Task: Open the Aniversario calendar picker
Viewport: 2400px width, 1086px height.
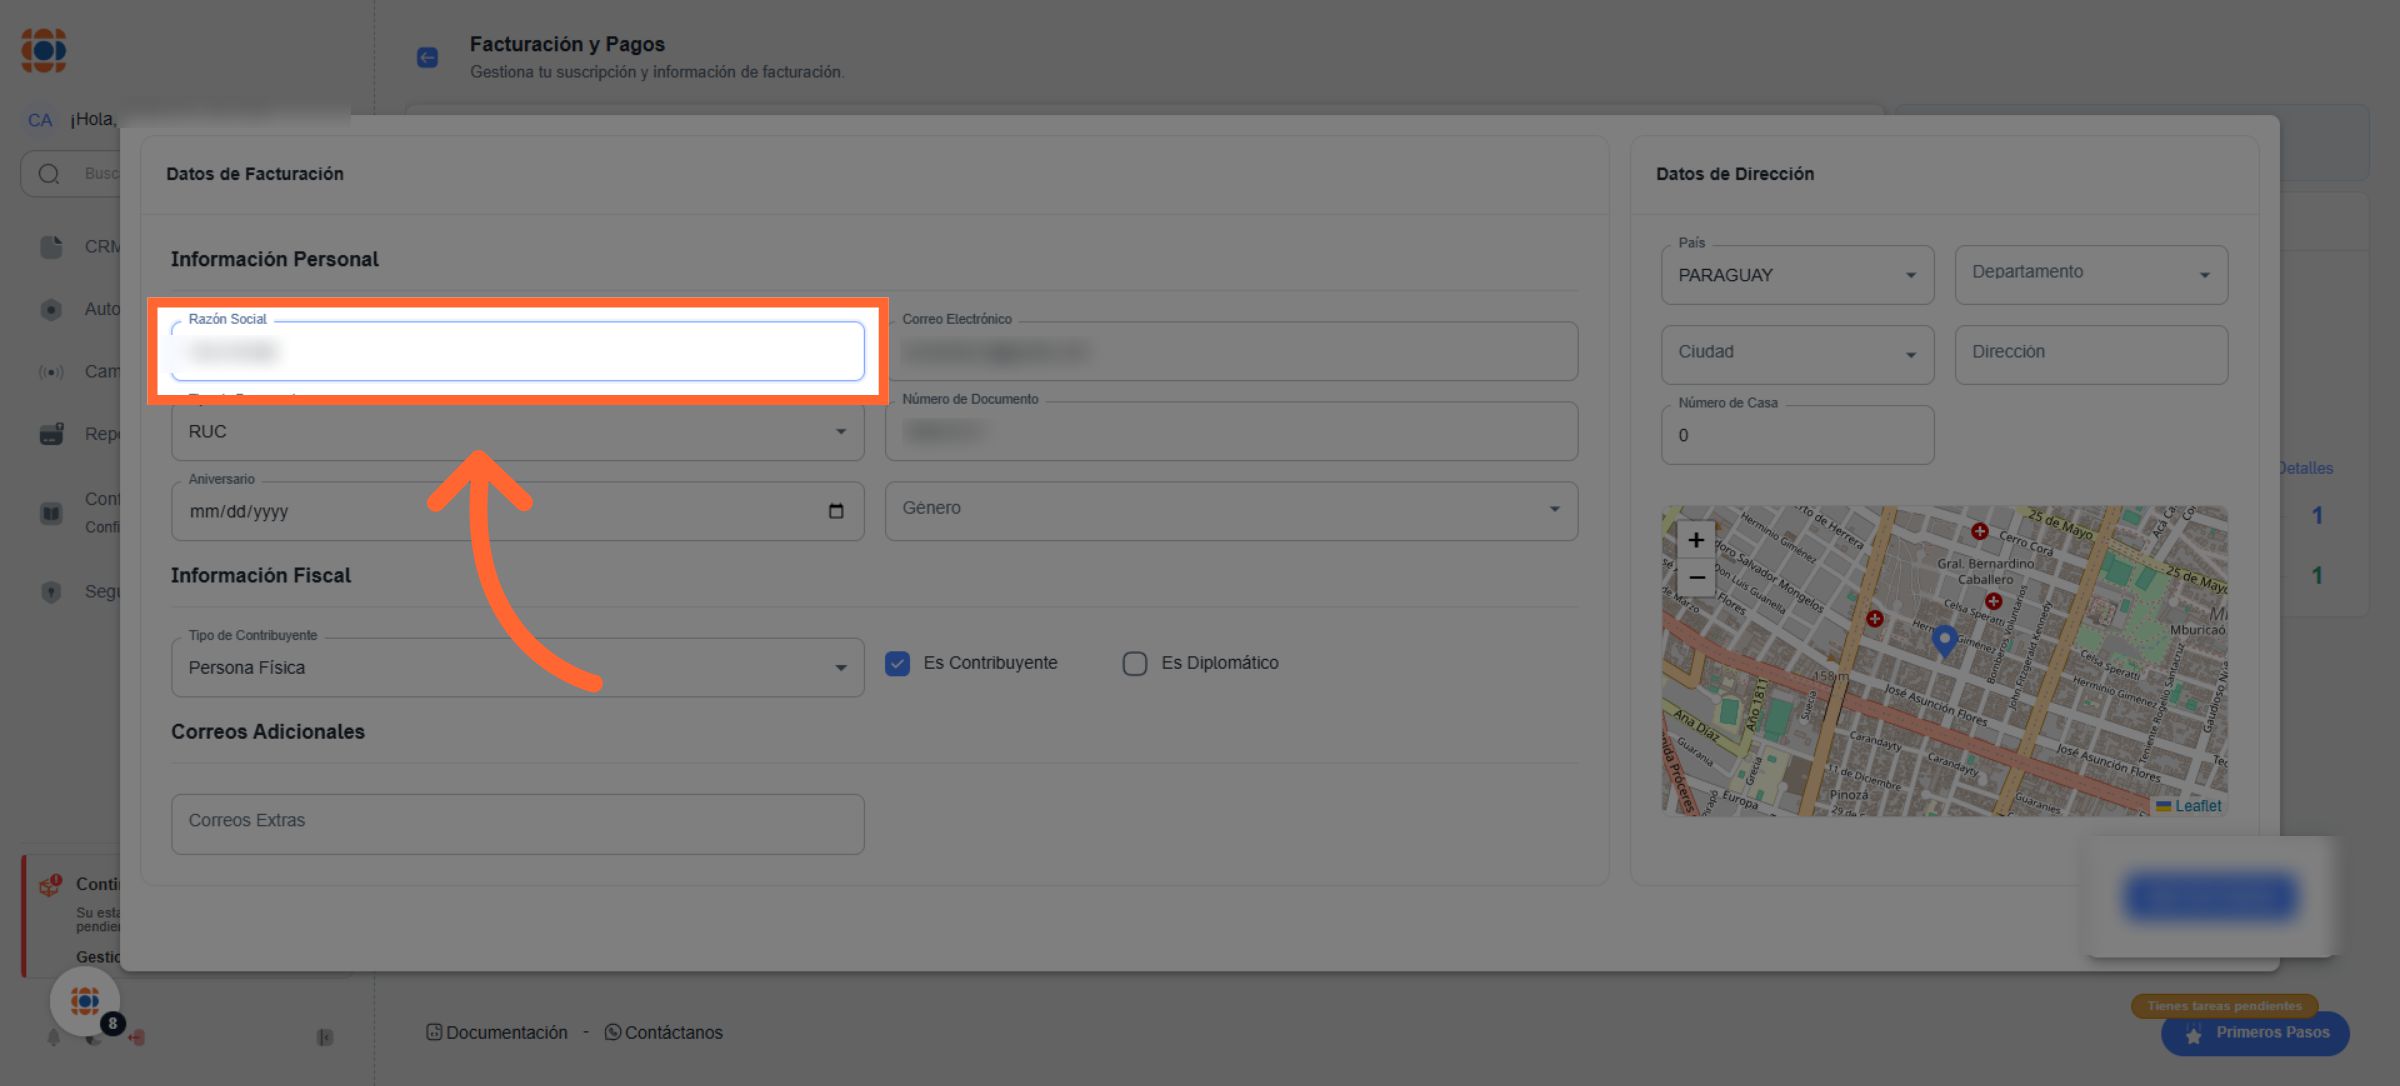Action: [836, 511]
